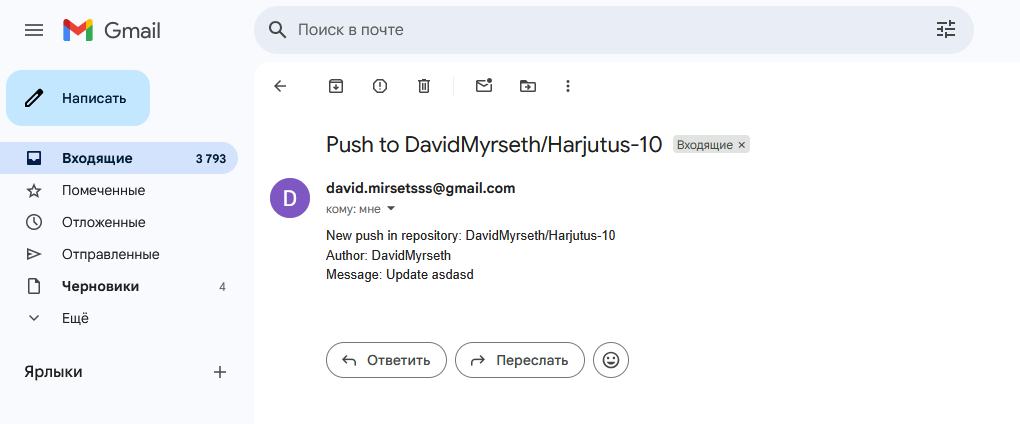The height and width of the screenshot is (424, 1020).
Task: Click the 'Переслать' forward button
Action: [x=519, y=360]
